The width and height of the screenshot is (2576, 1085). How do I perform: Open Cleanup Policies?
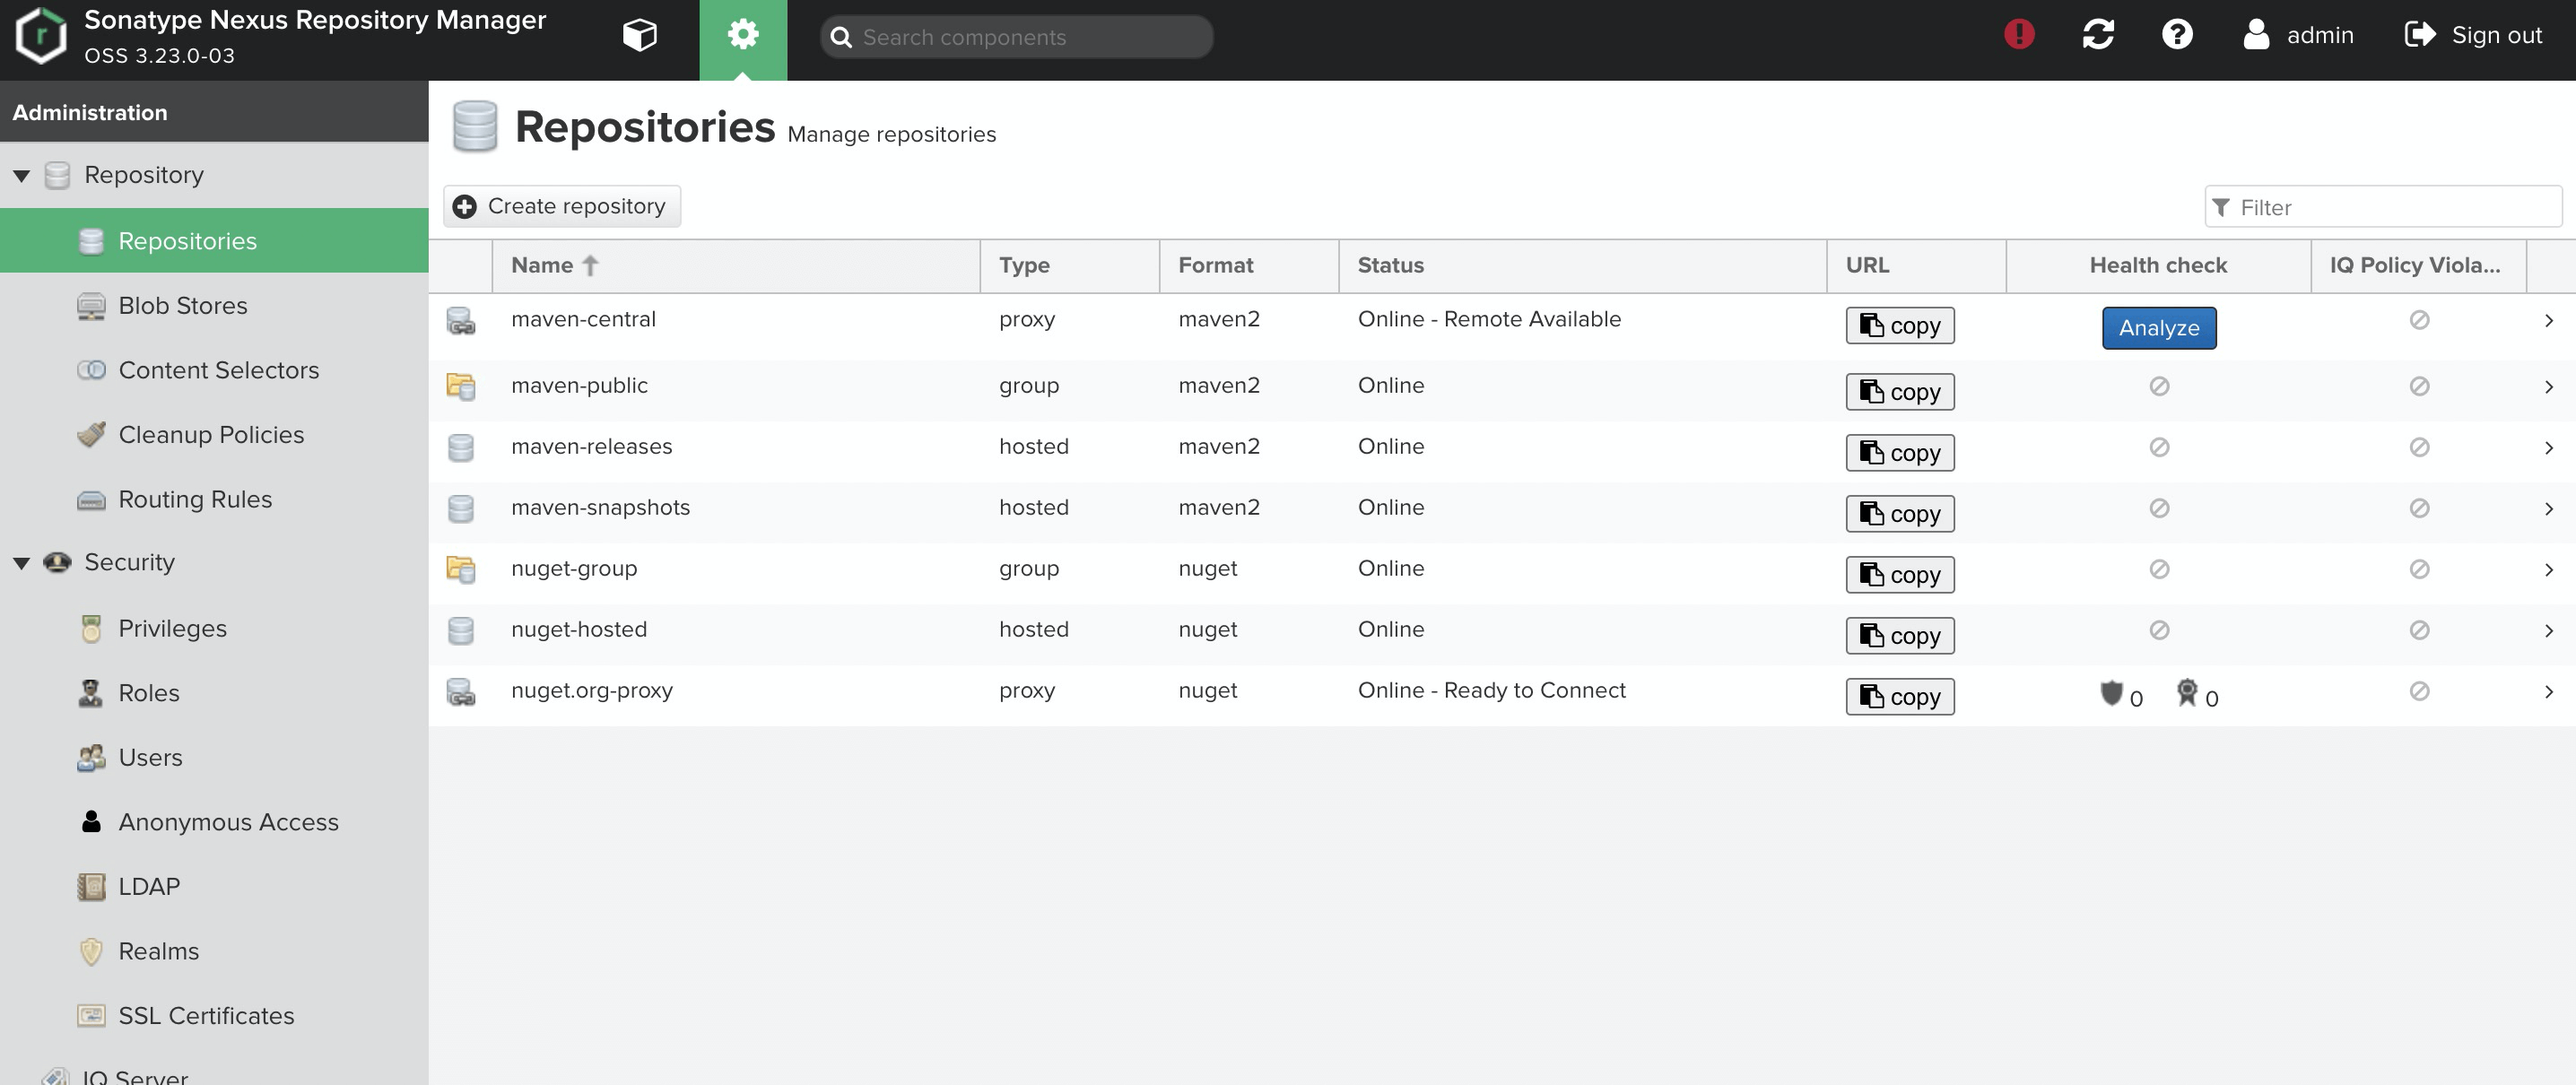coord(214,434)
